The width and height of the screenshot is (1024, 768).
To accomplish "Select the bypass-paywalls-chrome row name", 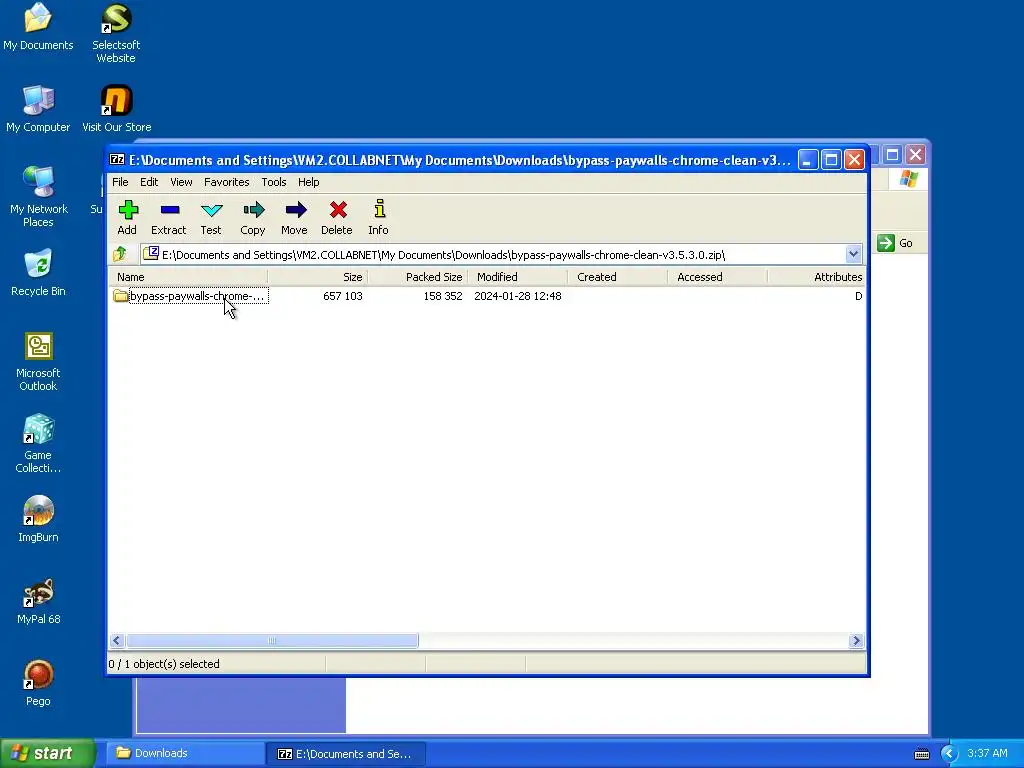I will click(x=197, y=296).
